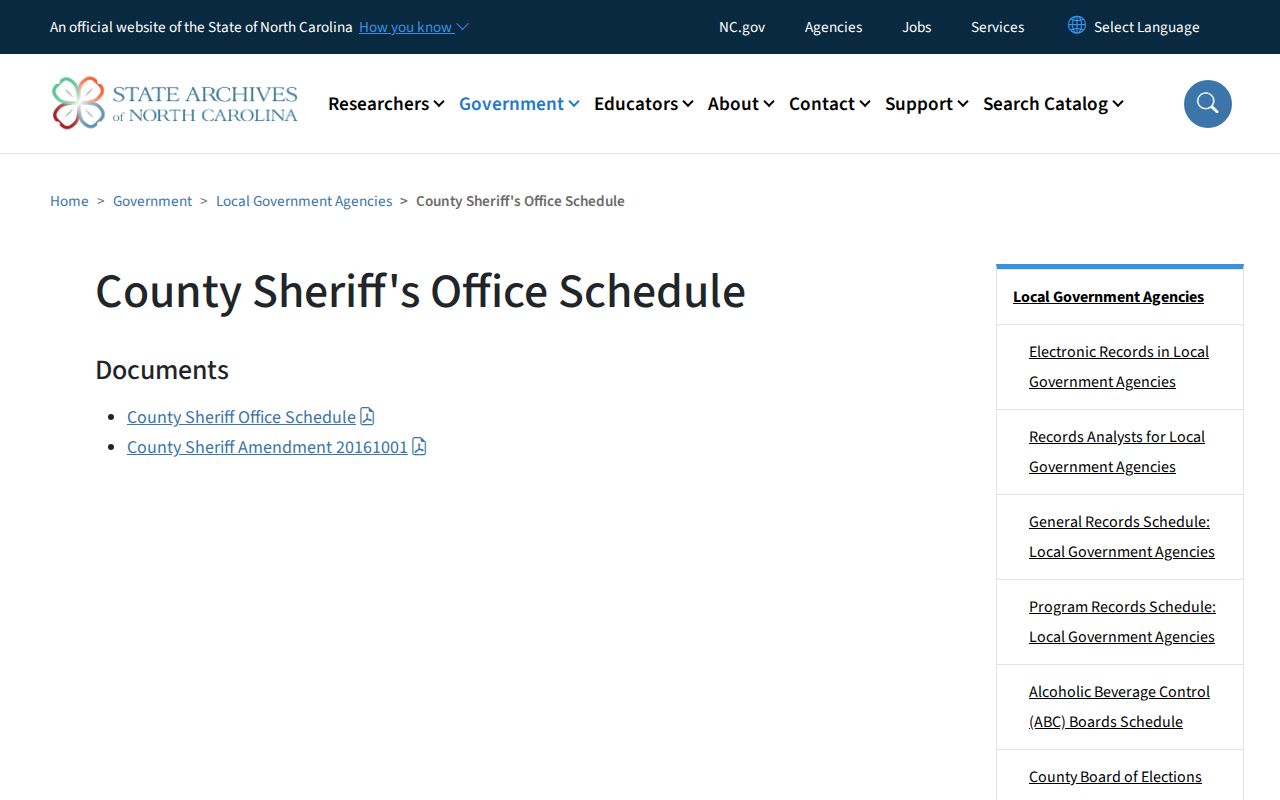Open the About dropdown menu
The height and width of the screenshot is (800, 1280).
741,104
